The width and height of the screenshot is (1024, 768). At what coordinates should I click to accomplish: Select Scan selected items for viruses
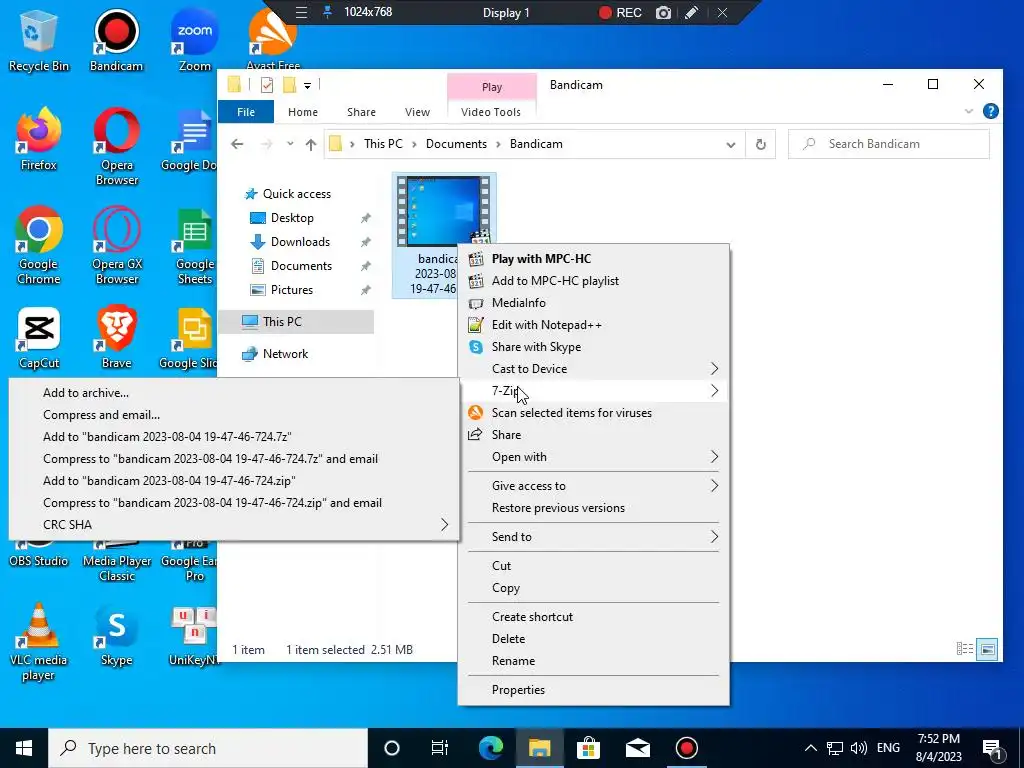[594, 413]
